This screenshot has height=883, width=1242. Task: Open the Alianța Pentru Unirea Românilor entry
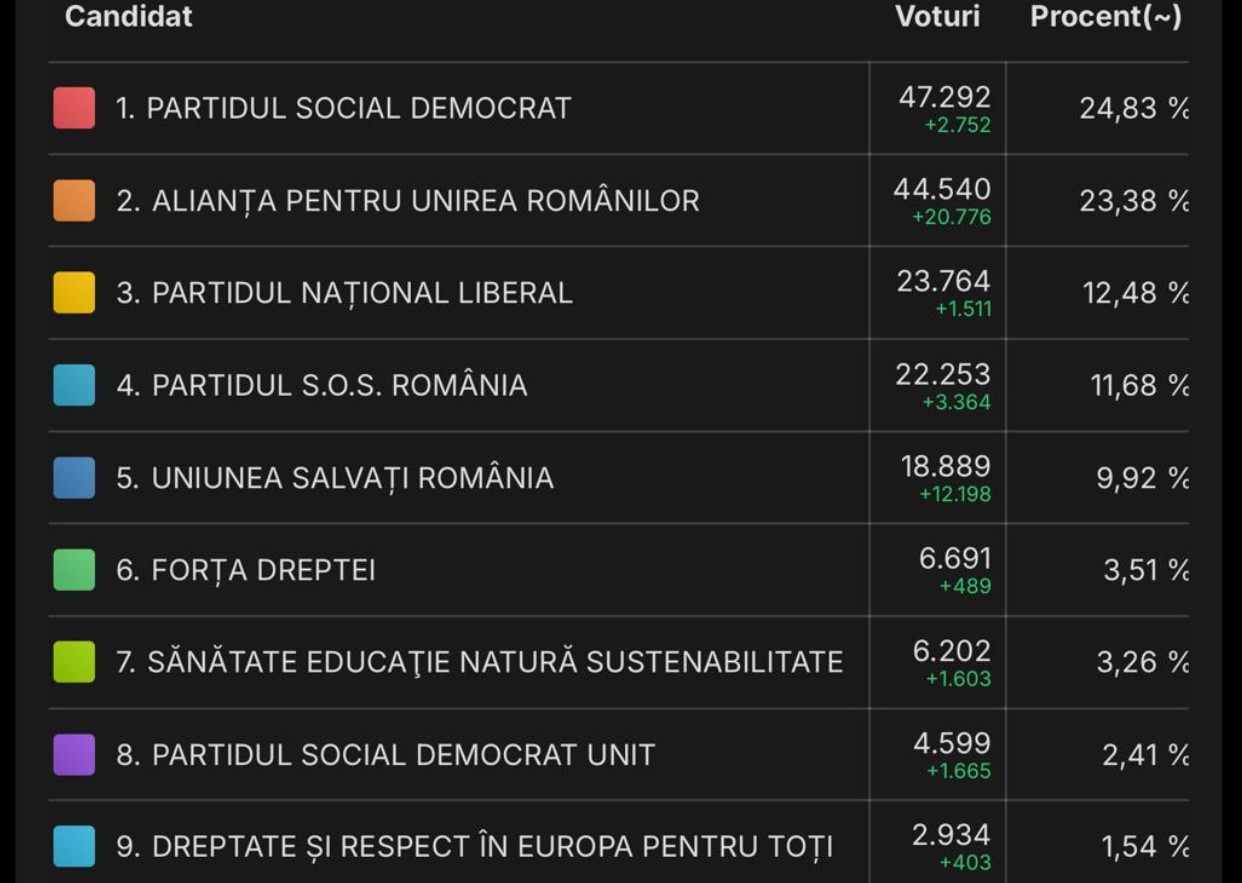point(408,201)
